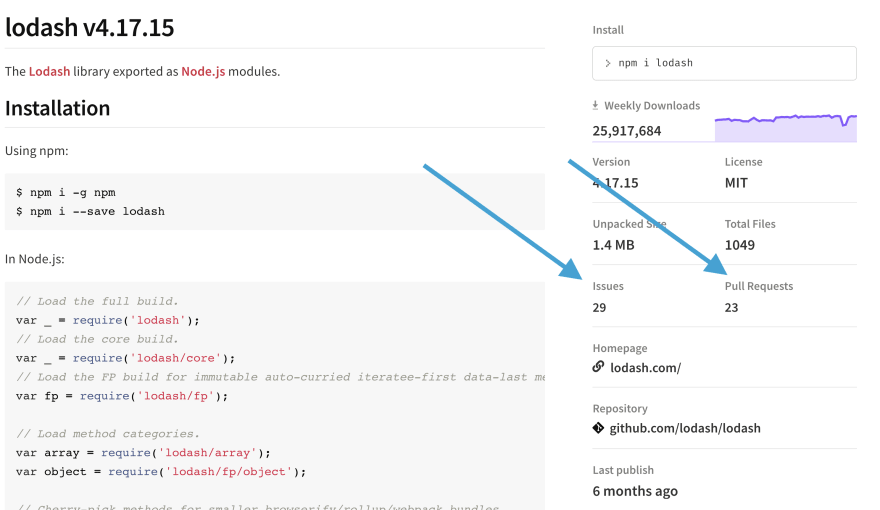The height and width of the screenshot is (510, 880).
Task: Click the Install label above the command box
Action: 608,30
